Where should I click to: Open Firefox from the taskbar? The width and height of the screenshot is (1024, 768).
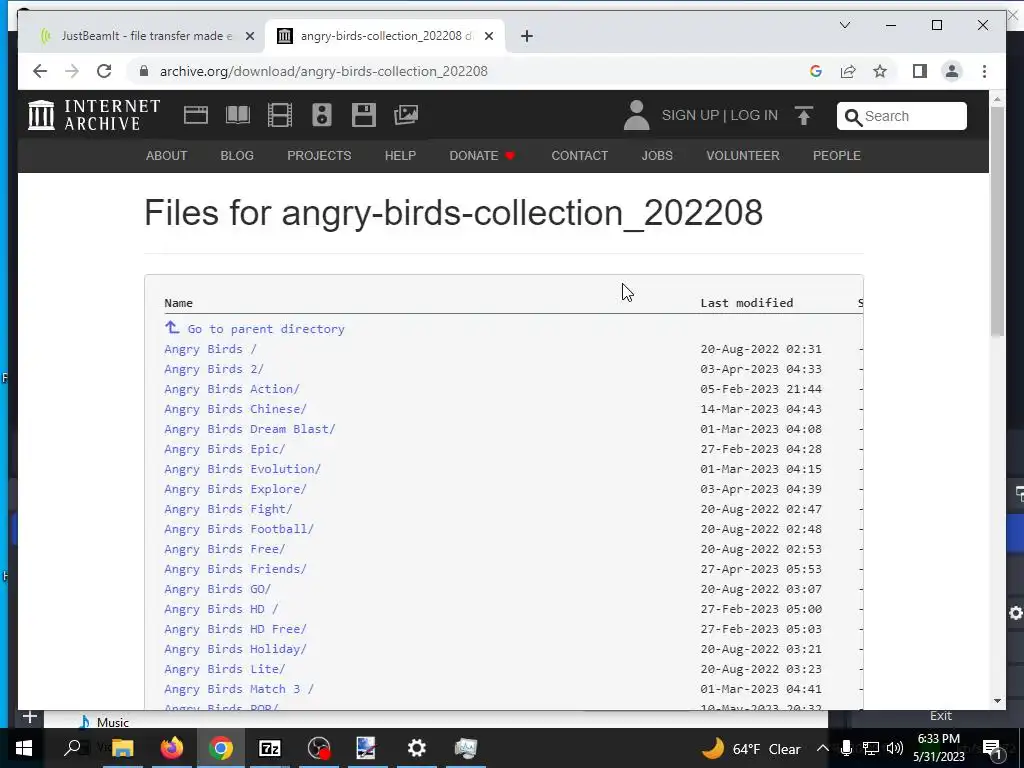click(172, 748)
